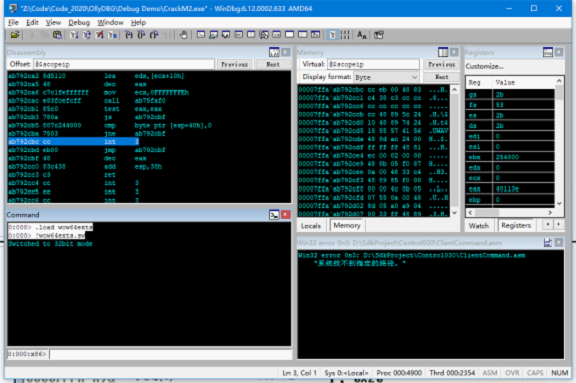Click the Disassembly panel toolbar-menu icon
The height and width of the screenshot is (383, 576).
point(274,52)
